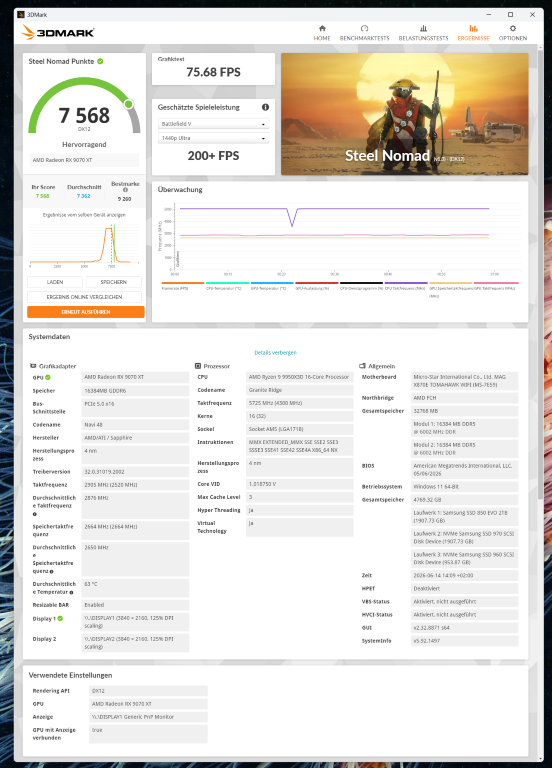Screen dimensions: 552x768
Task: Click info dot after Durchschnittliche Speichertaktfrequenz
Action: pos(51,571)
